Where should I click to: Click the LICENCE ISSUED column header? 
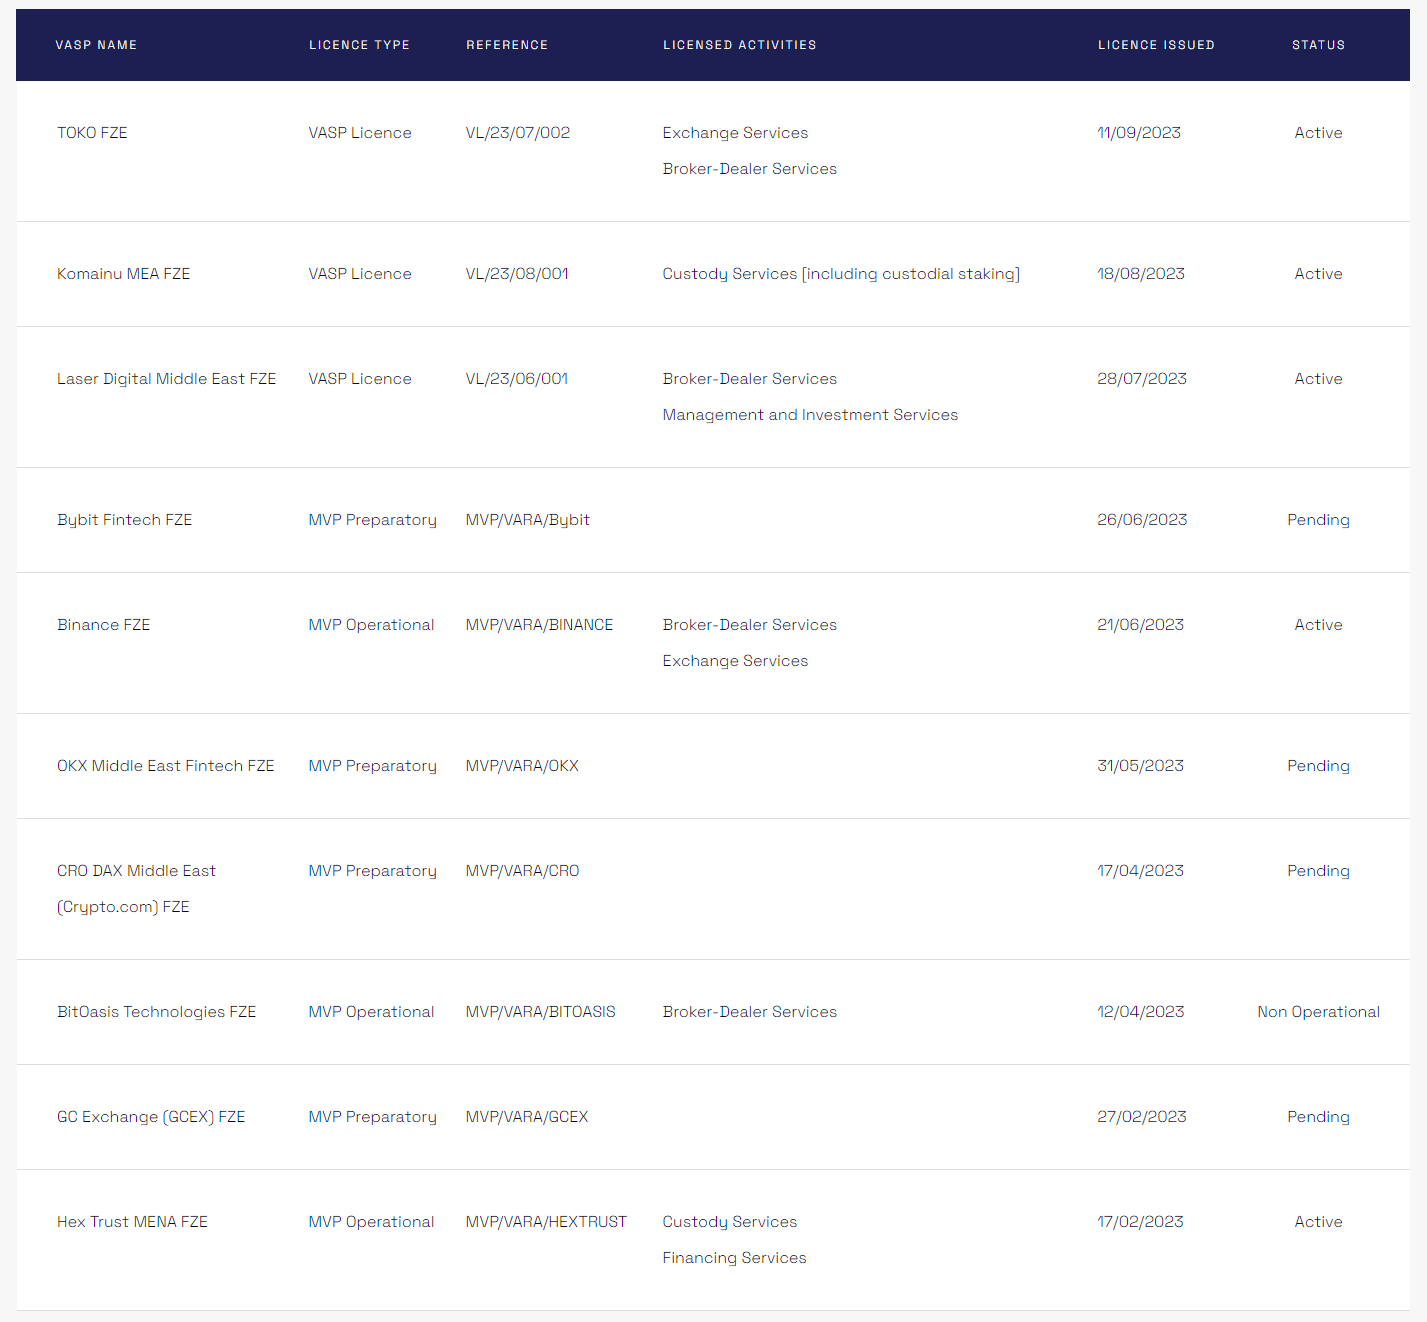point(1156,45)
